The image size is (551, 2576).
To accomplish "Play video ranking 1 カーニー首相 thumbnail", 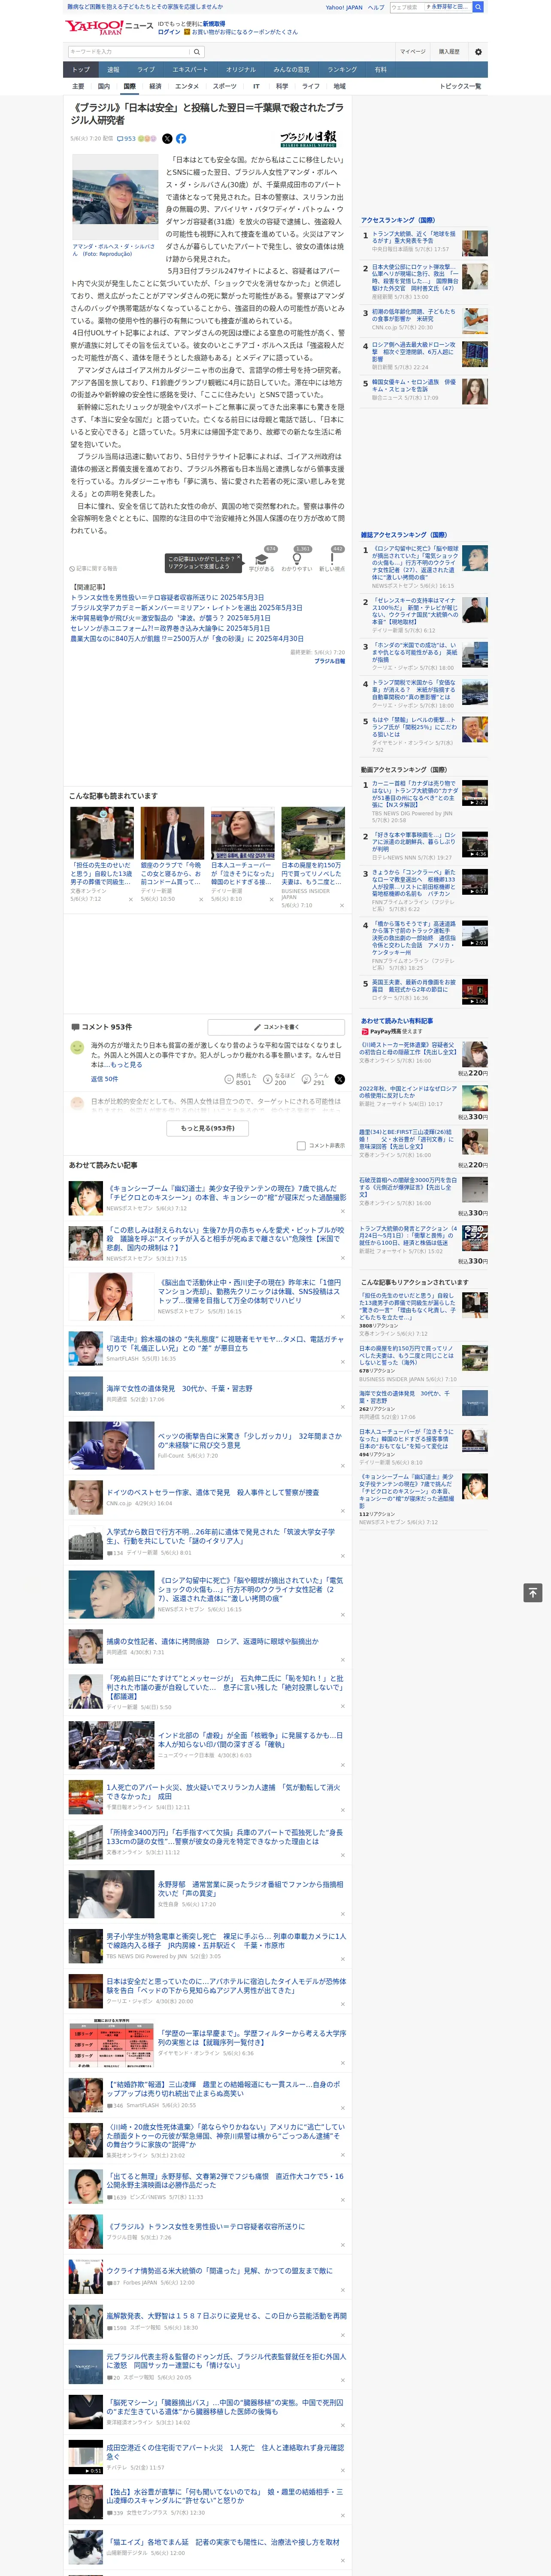I will [475, 793].
